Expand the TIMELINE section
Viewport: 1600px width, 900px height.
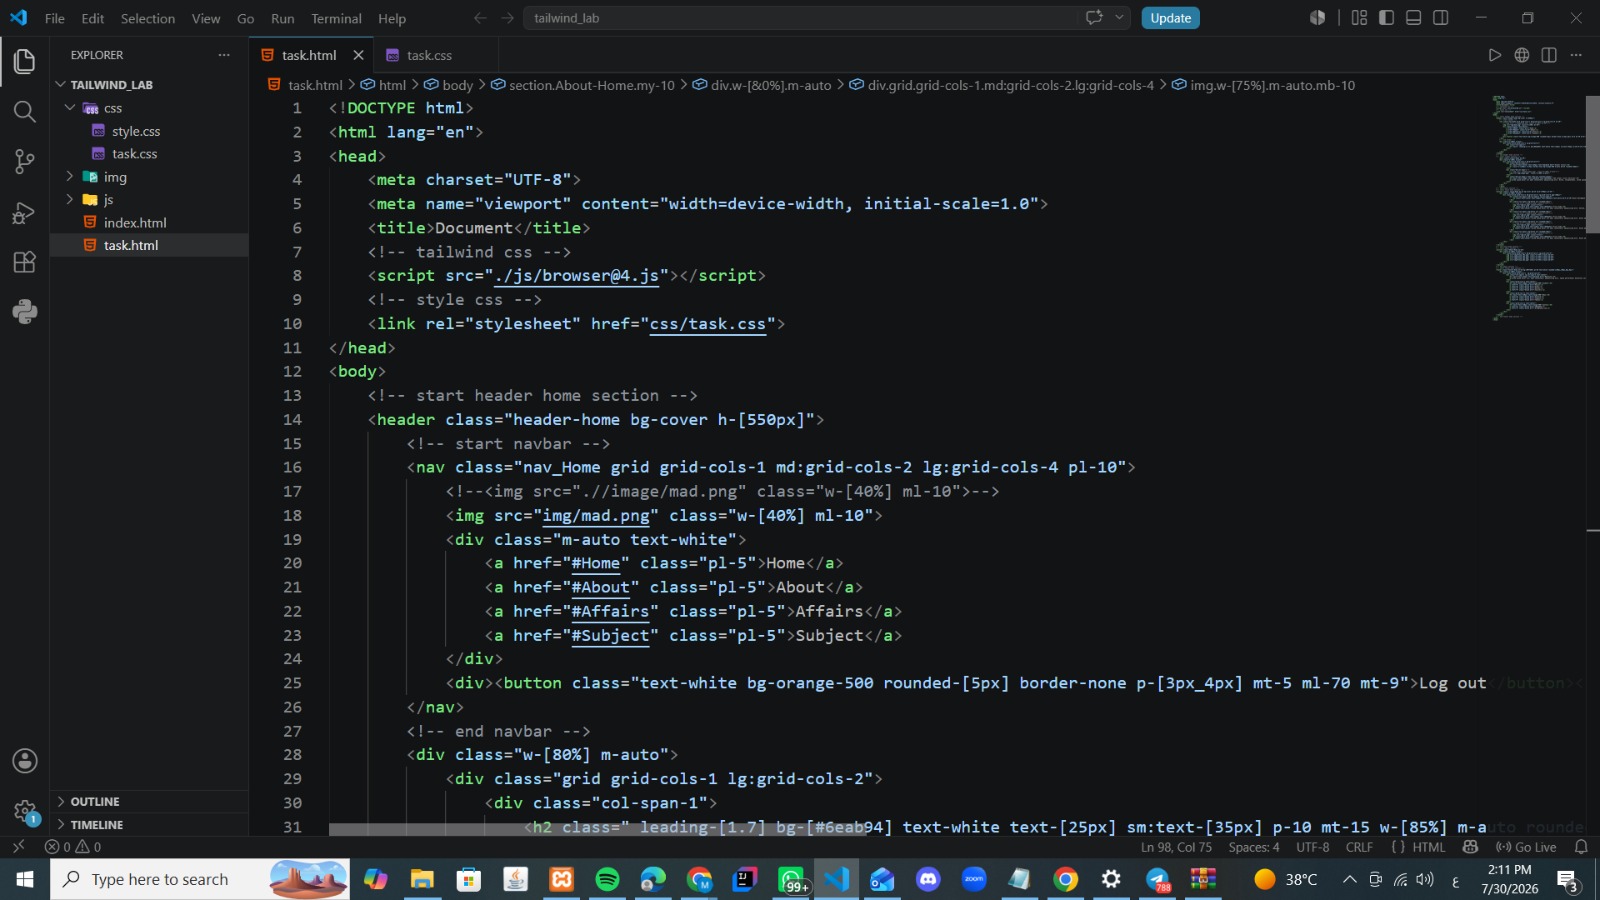pos(97,825)
